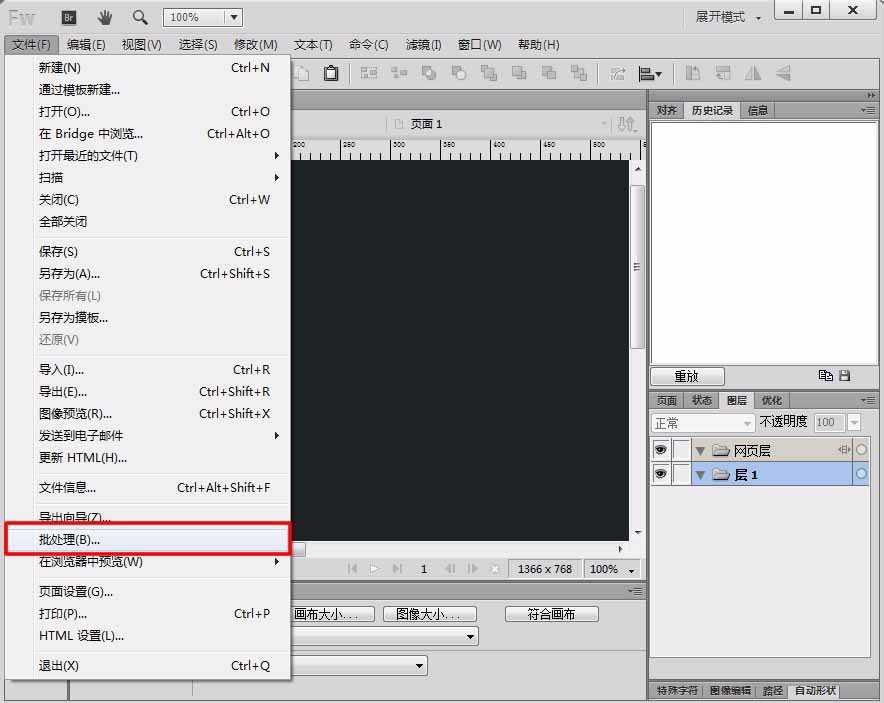Open the 正常 blend mode dropdown

click(x=702, y=422)
